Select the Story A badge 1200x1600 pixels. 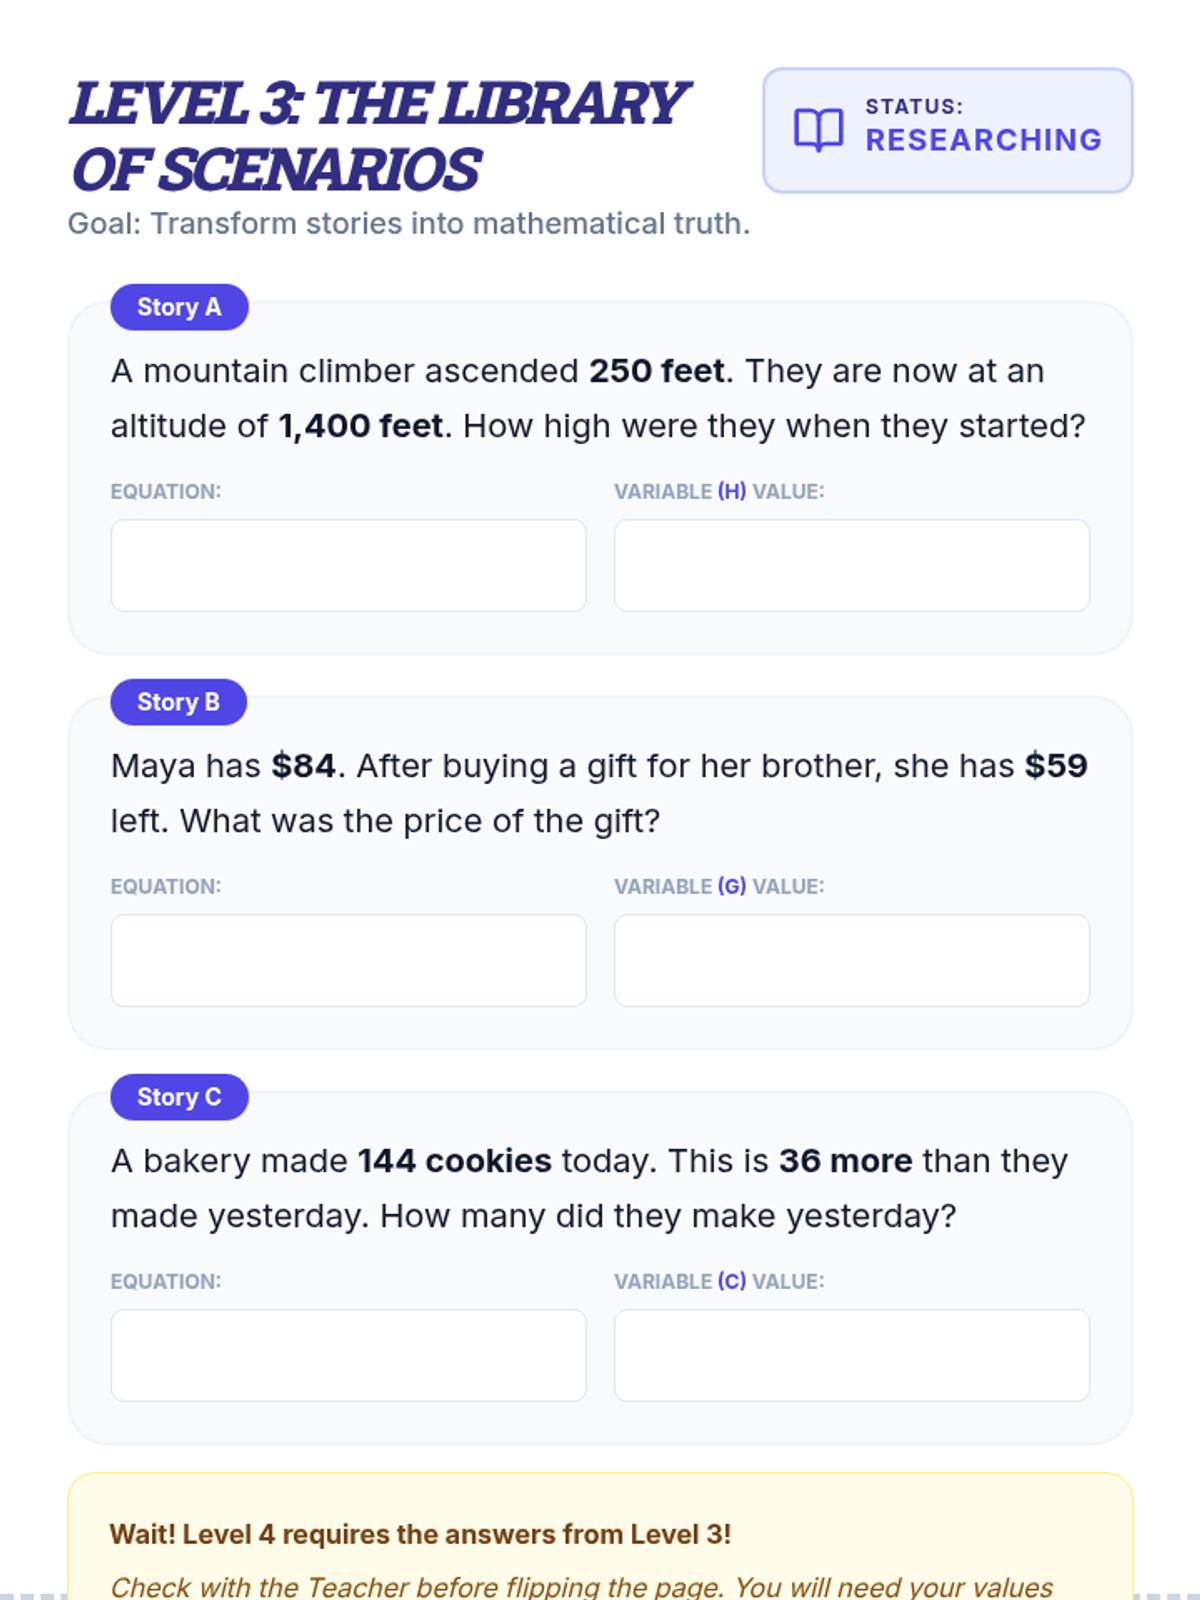click(x=179, y=307)
